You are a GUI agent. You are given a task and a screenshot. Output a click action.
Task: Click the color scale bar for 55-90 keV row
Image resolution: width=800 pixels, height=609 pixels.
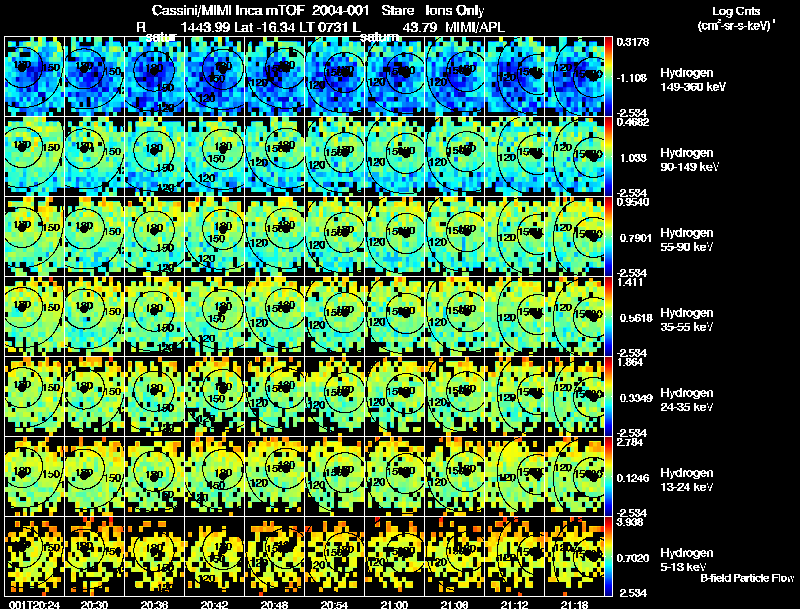608,237
